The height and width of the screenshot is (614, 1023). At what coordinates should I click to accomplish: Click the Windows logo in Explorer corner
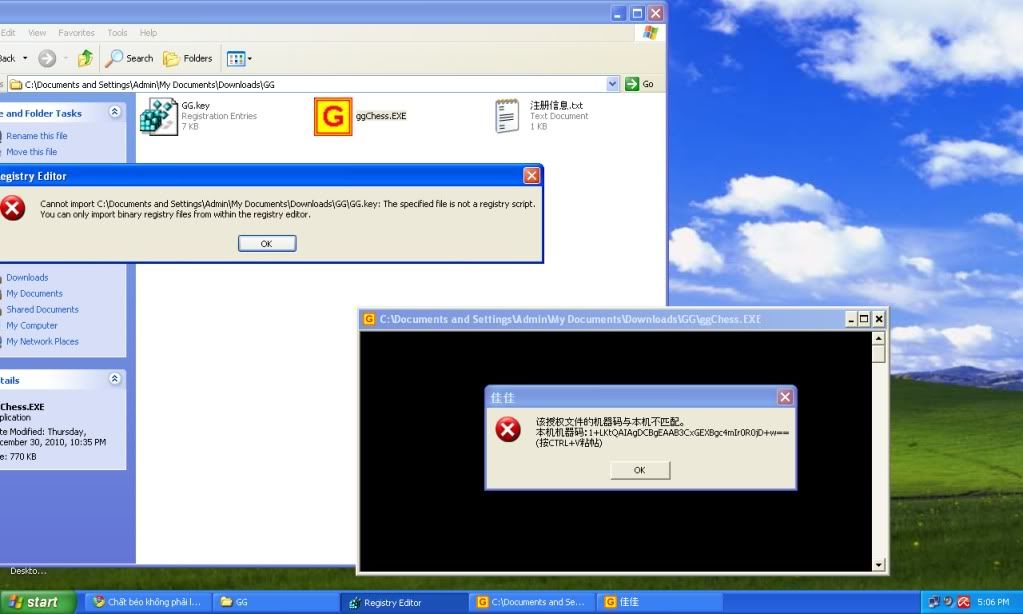click(x=650, y=33)
